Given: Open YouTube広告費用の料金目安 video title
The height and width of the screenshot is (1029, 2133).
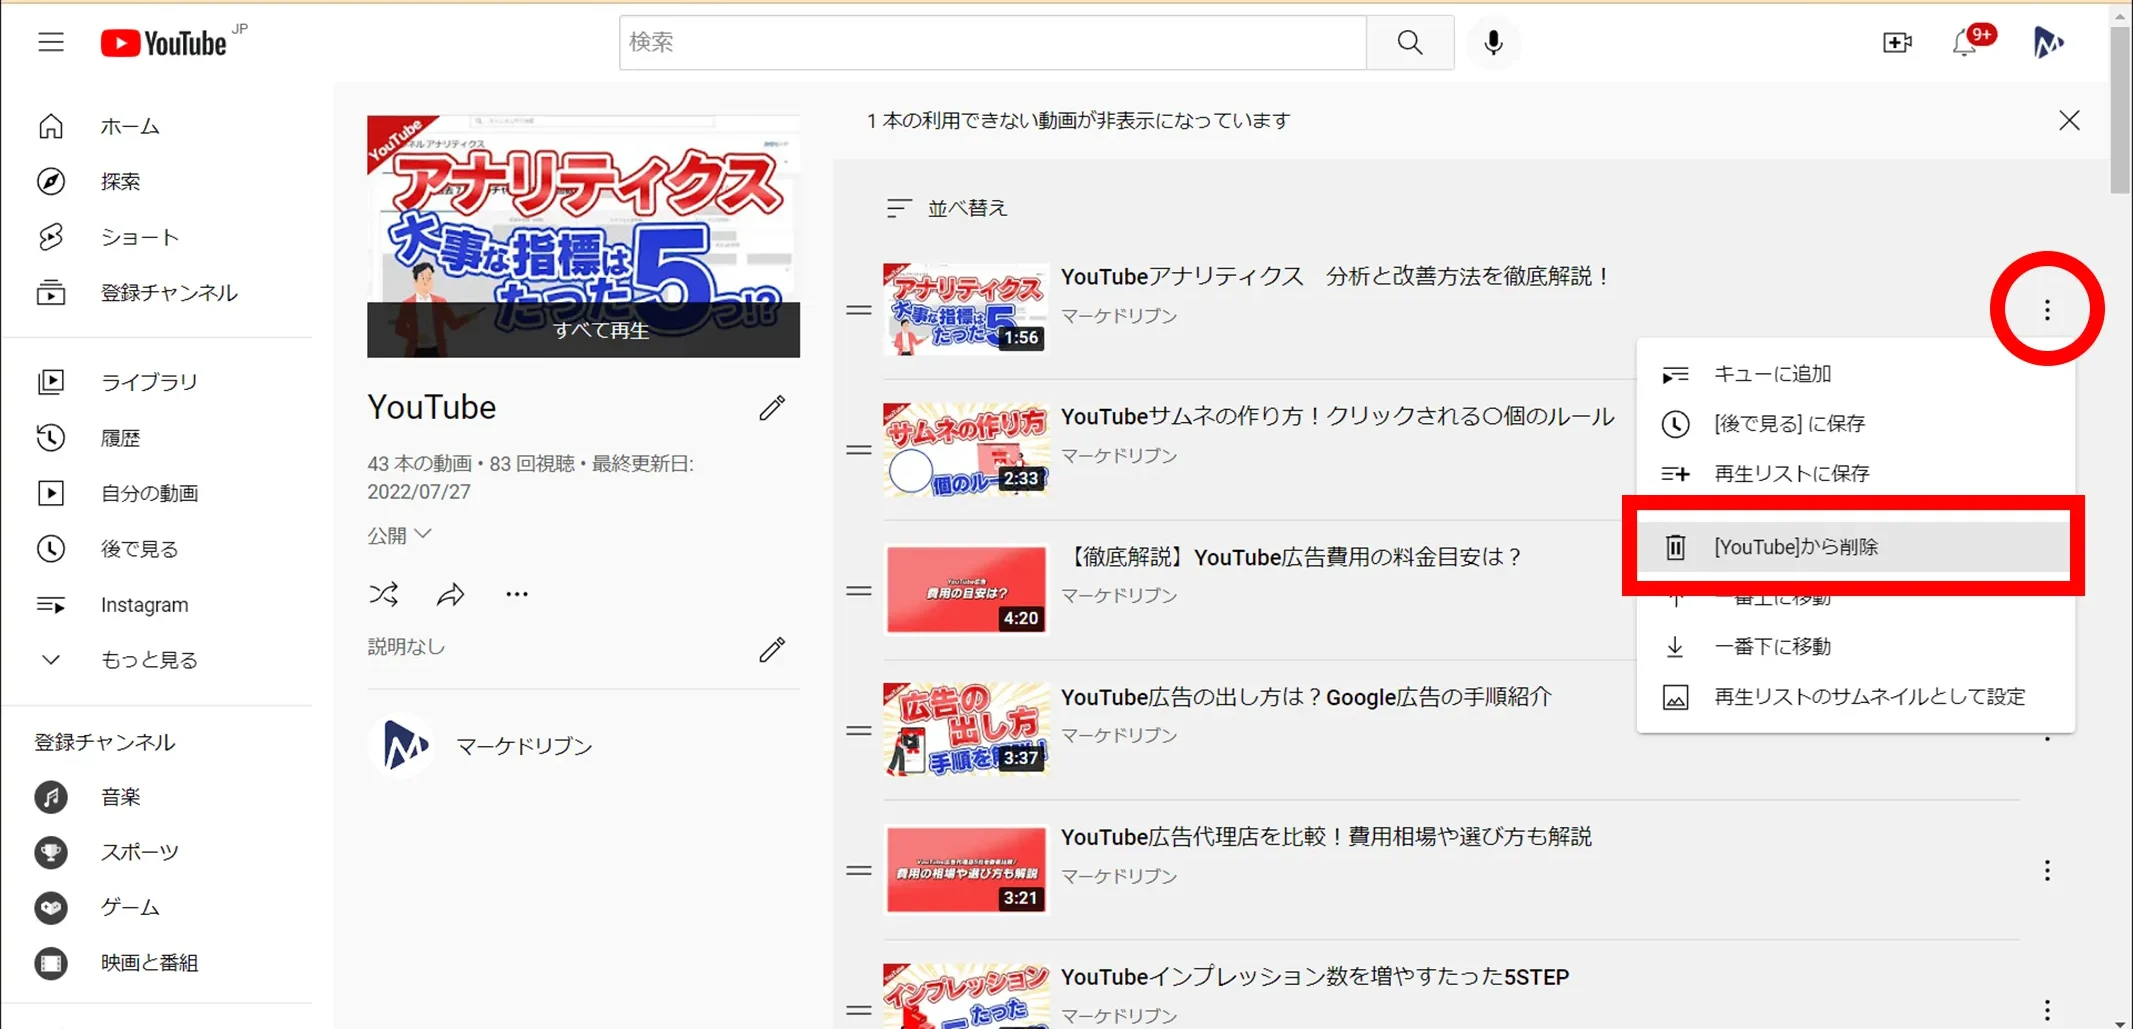Looking at the screenshot, I should click(1292, 557).
